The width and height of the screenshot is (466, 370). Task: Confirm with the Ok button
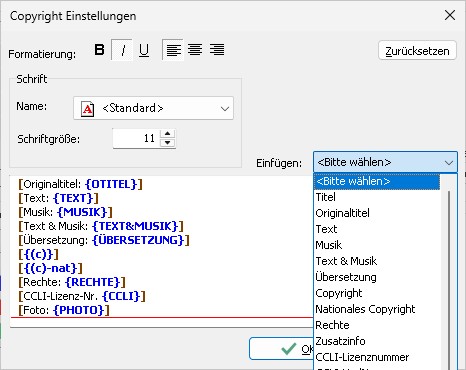coord(282,349)
